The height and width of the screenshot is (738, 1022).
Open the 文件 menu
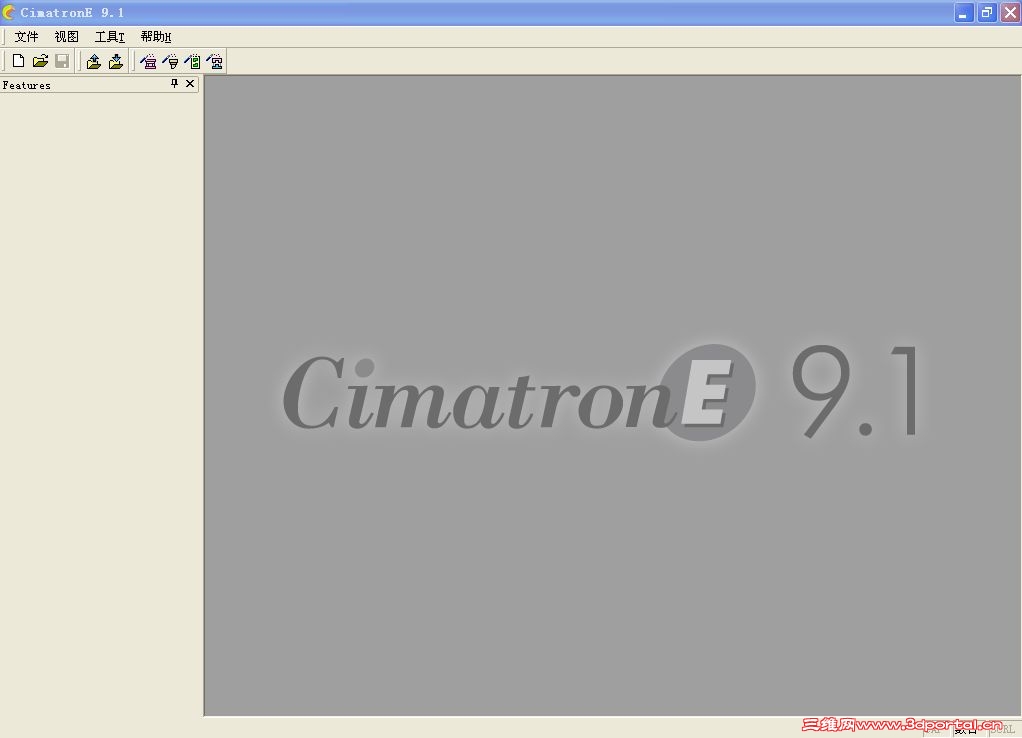click(x=26, y=37)
